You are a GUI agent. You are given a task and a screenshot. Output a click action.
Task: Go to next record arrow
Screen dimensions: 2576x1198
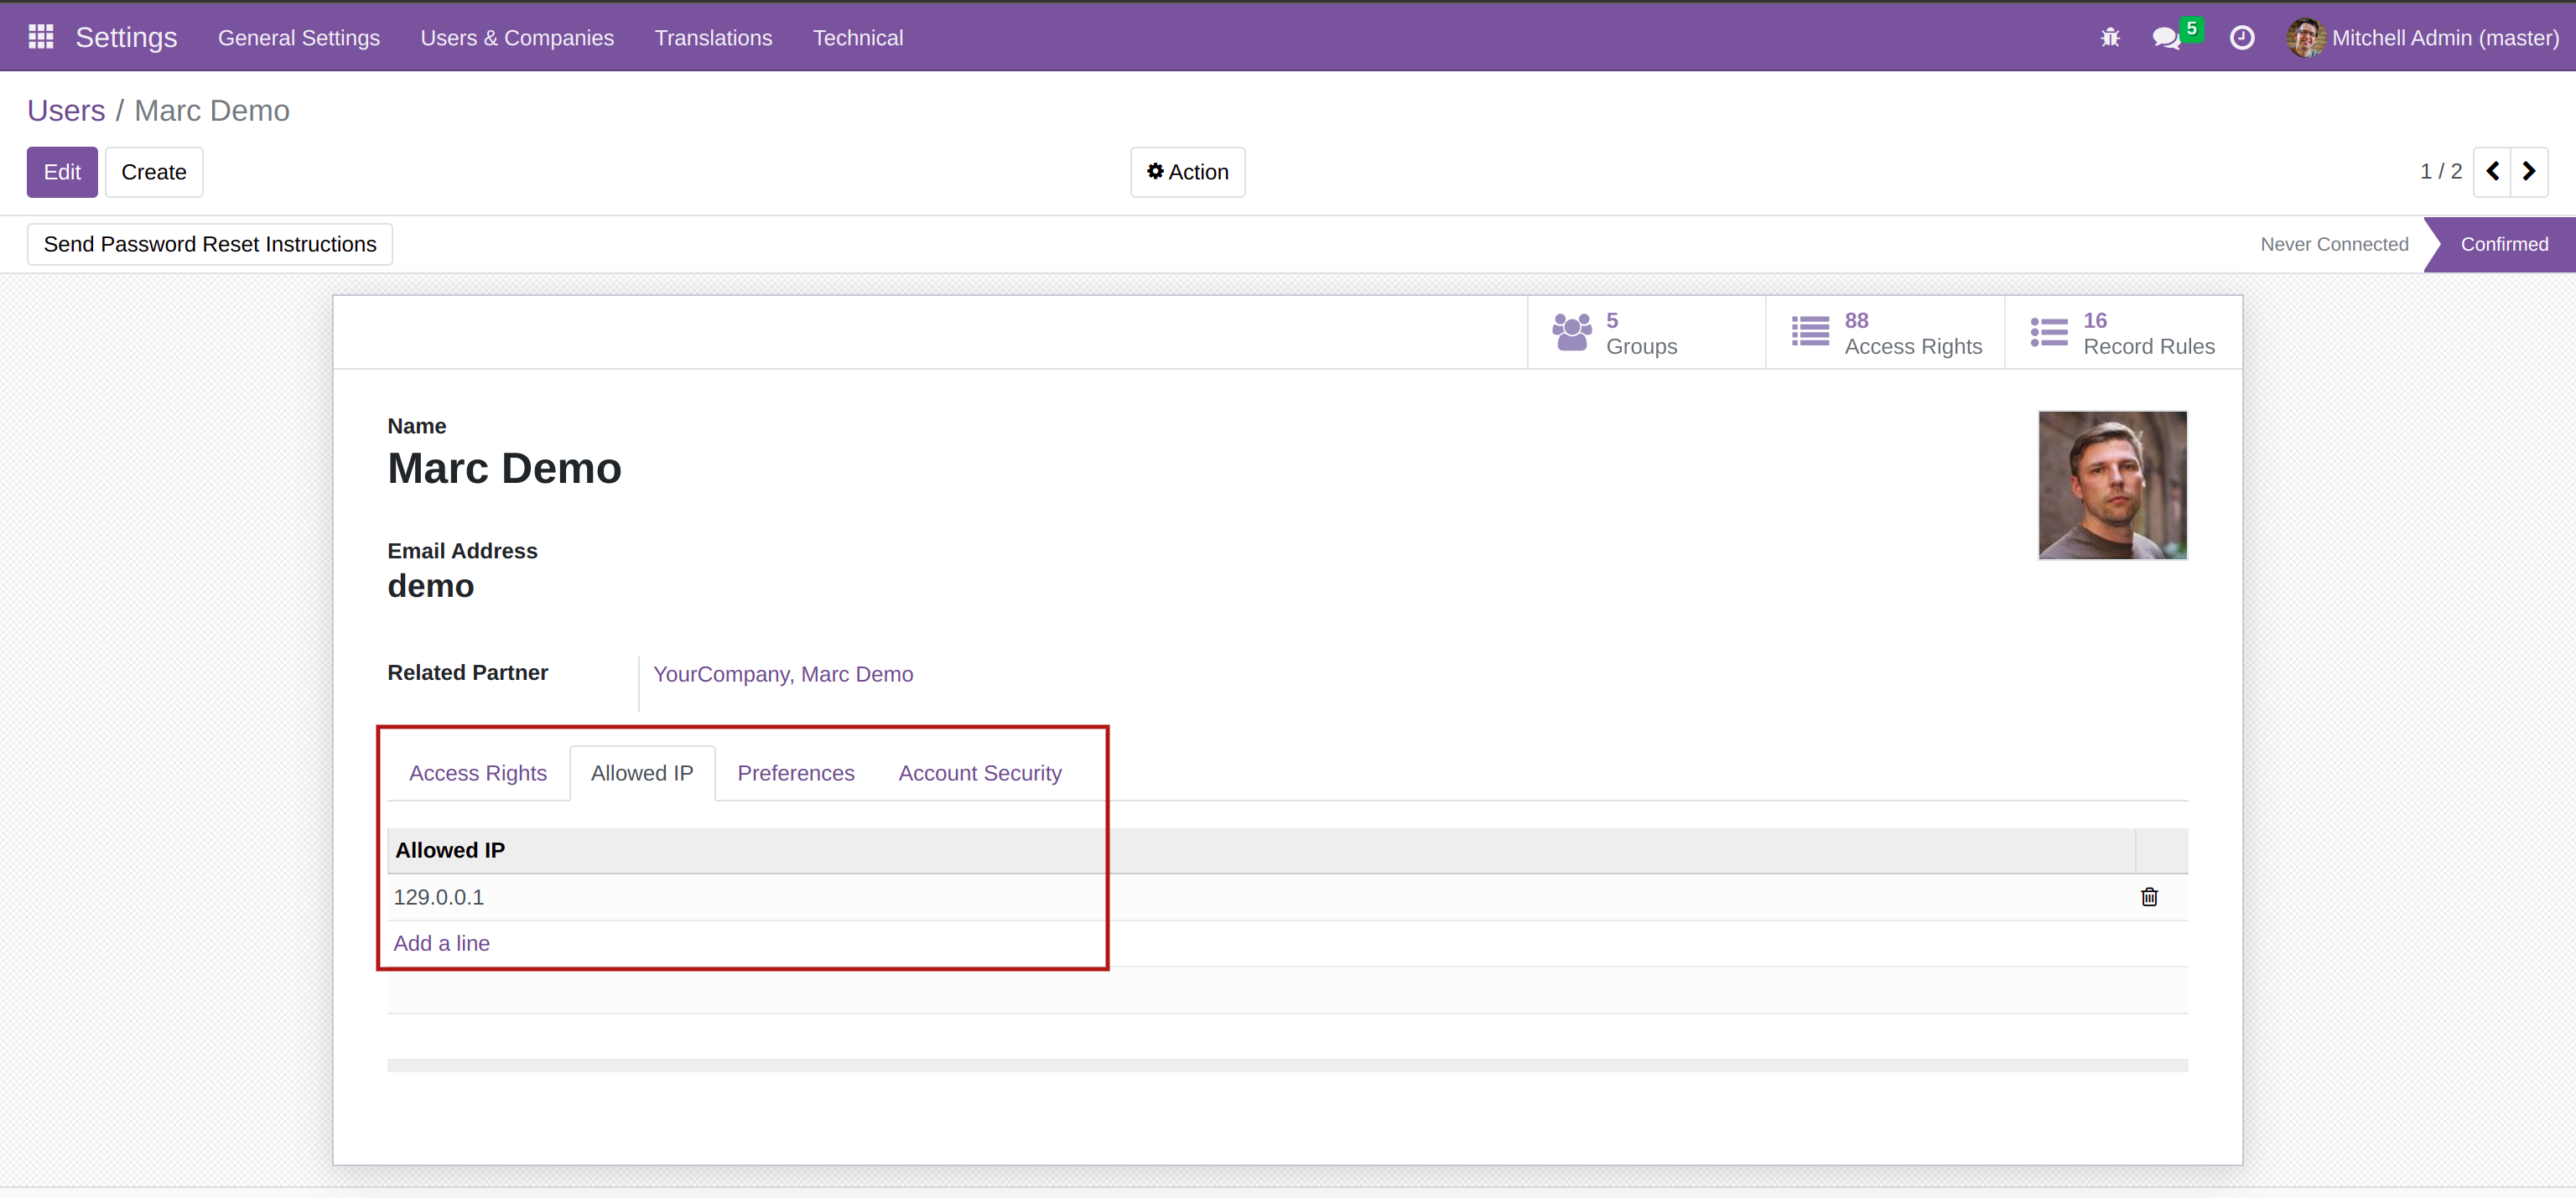point(2529,172)
